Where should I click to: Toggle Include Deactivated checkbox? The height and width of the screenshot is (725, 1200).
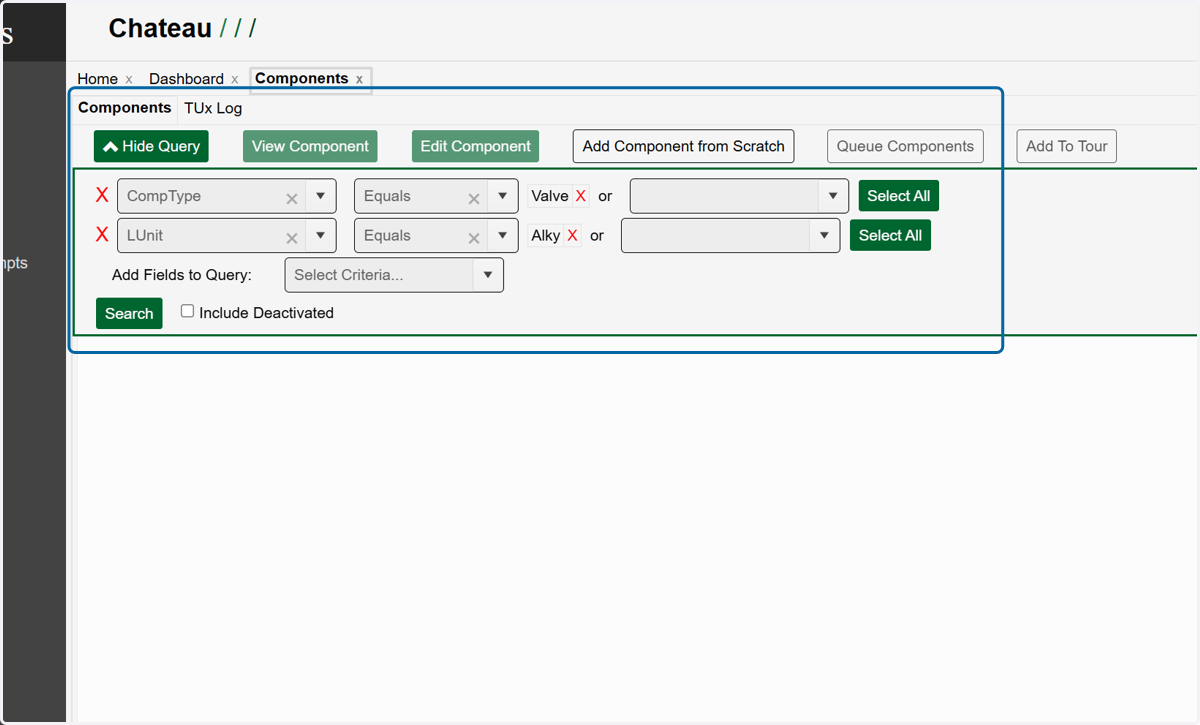coord(187,312)
